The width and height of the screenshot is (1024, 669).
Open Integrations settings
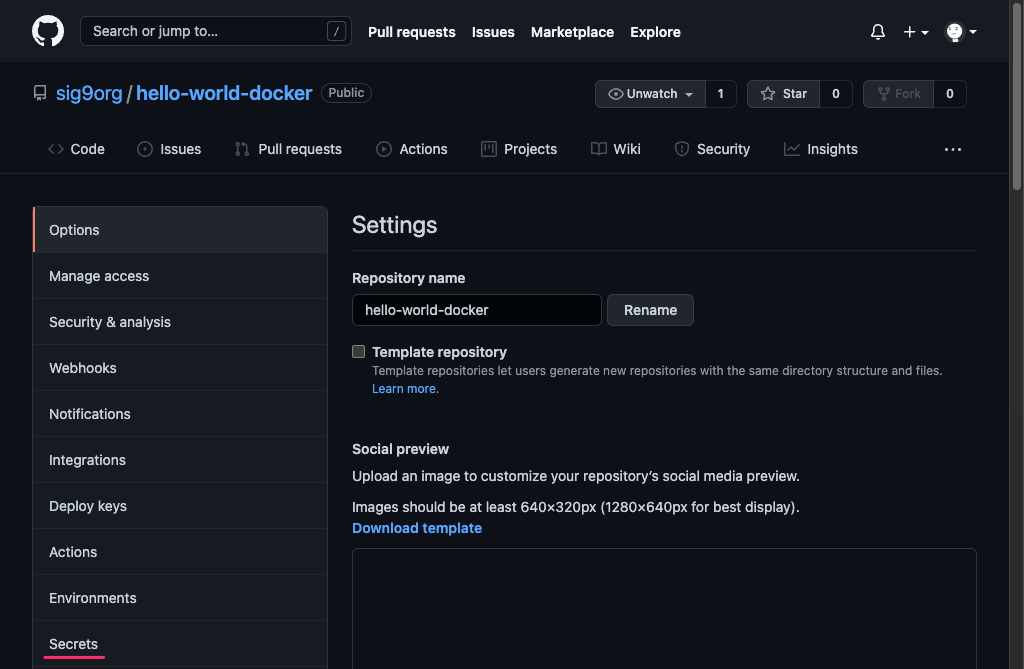[x=180, y=460]
